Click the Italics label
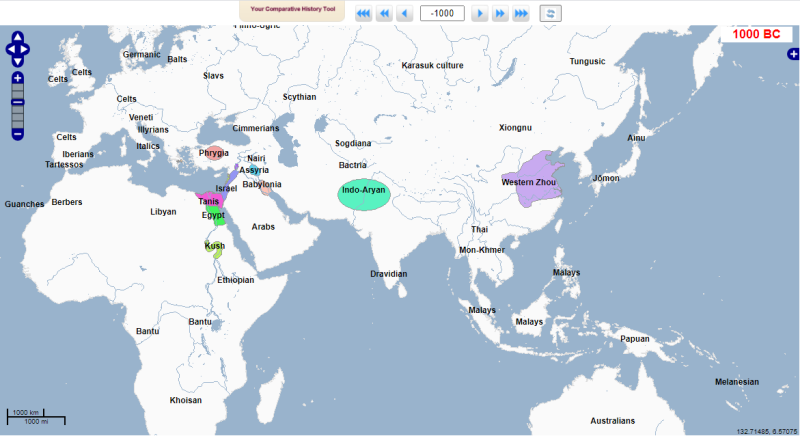 148,146
